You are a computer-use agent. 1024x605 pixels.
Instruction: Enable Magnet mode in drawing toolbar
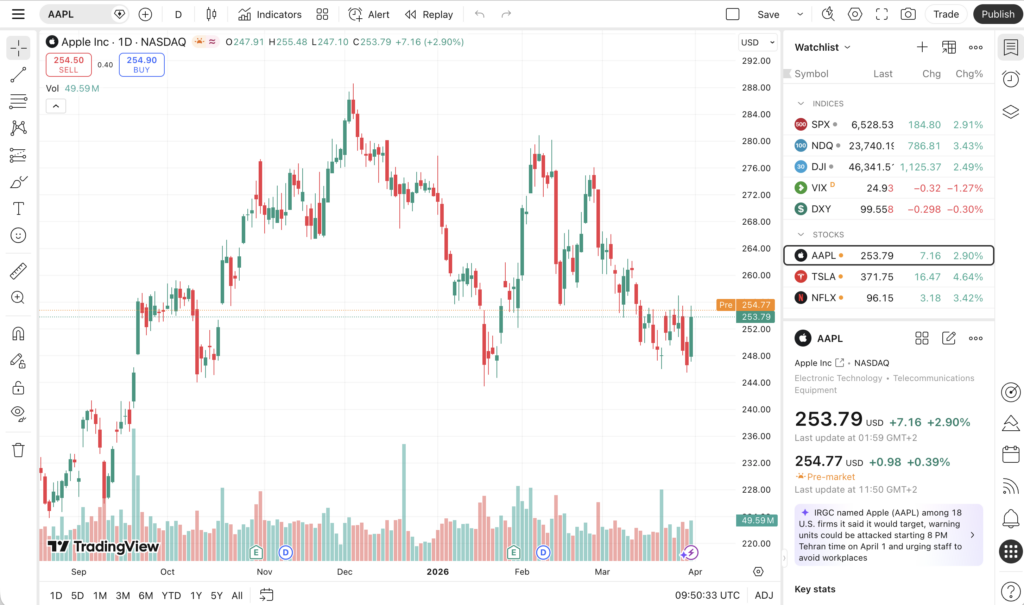click(18, 332)
